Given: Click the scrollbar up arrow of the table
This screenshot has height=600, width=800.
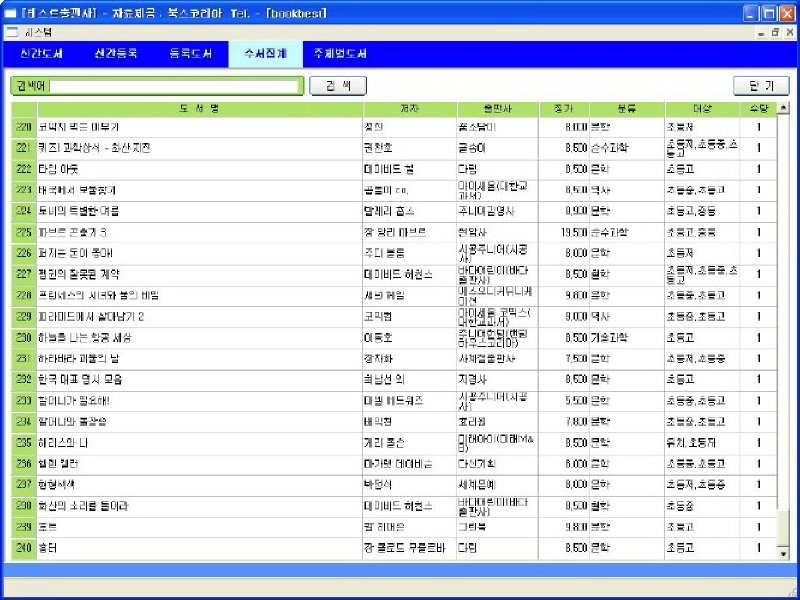Looking at the screenshot, I should point(783,108).
